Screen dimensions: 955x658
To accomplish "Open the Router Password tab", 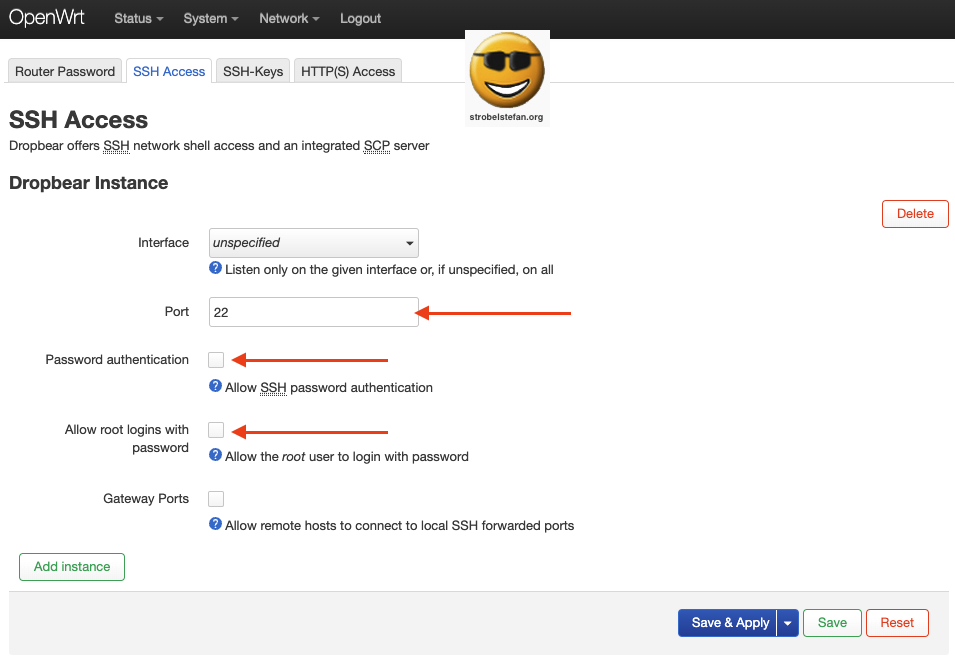I will coord(64,71).
